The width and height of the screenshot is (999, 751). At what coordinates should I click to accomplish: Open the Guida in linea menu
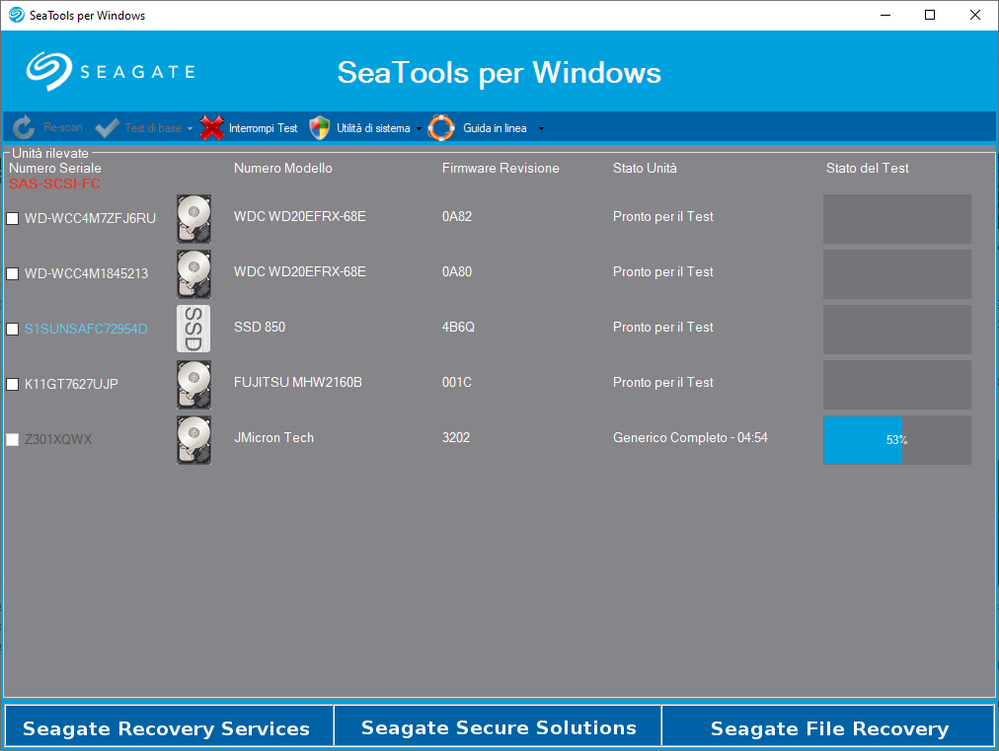pos(486,127)
